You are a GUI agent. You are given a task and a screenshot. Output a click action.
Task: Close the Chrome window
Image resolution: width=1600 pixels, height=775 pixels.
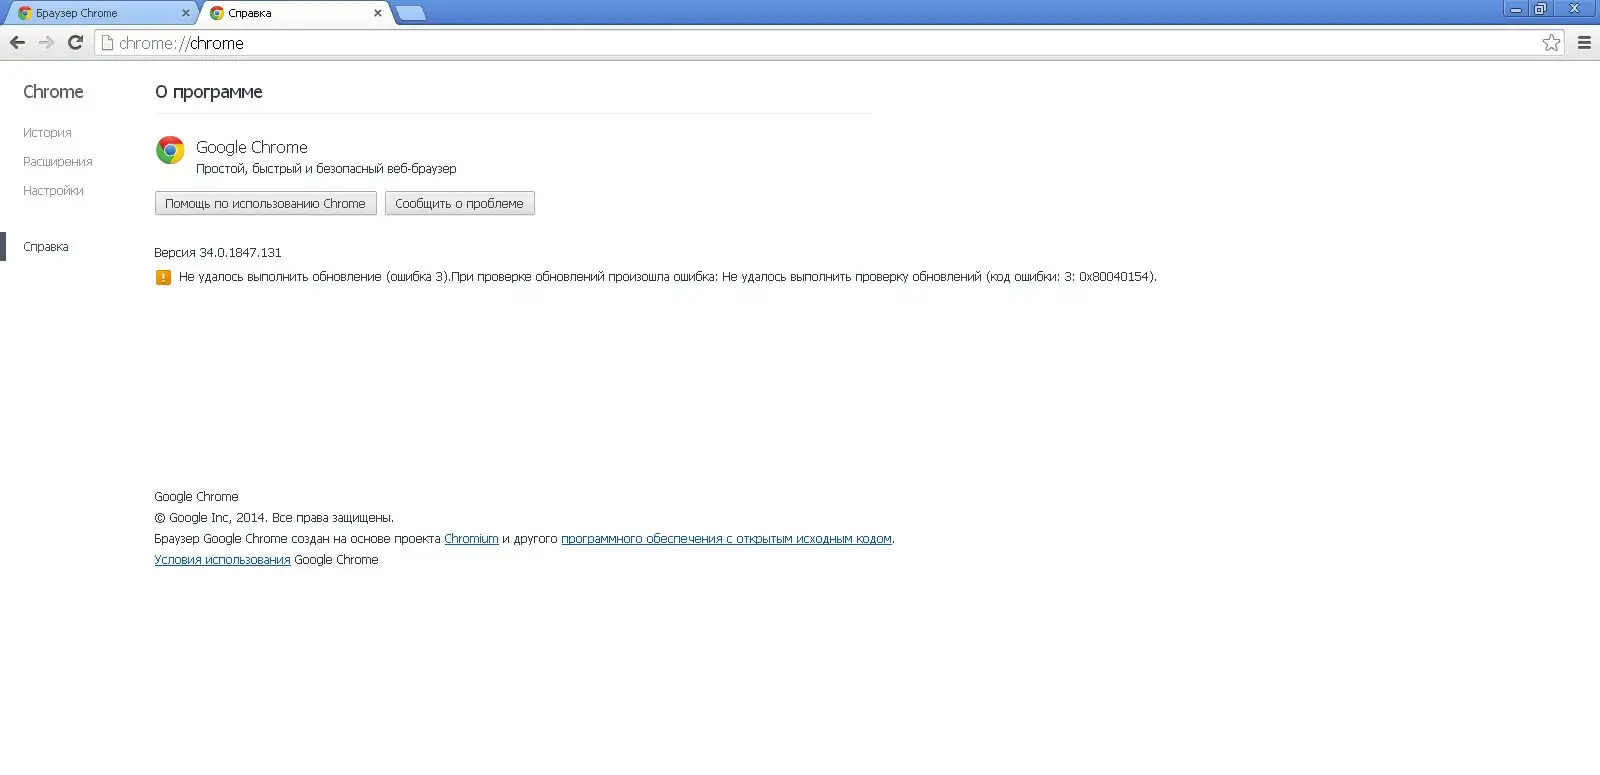click(x=1575, y=9)
